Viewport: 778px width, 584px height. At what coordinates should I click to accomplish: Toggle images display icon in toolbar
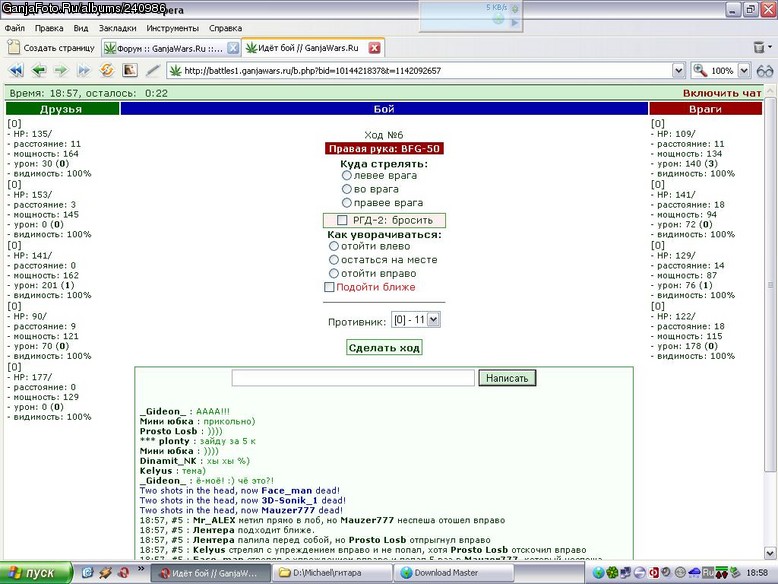[x=130, y=70]
